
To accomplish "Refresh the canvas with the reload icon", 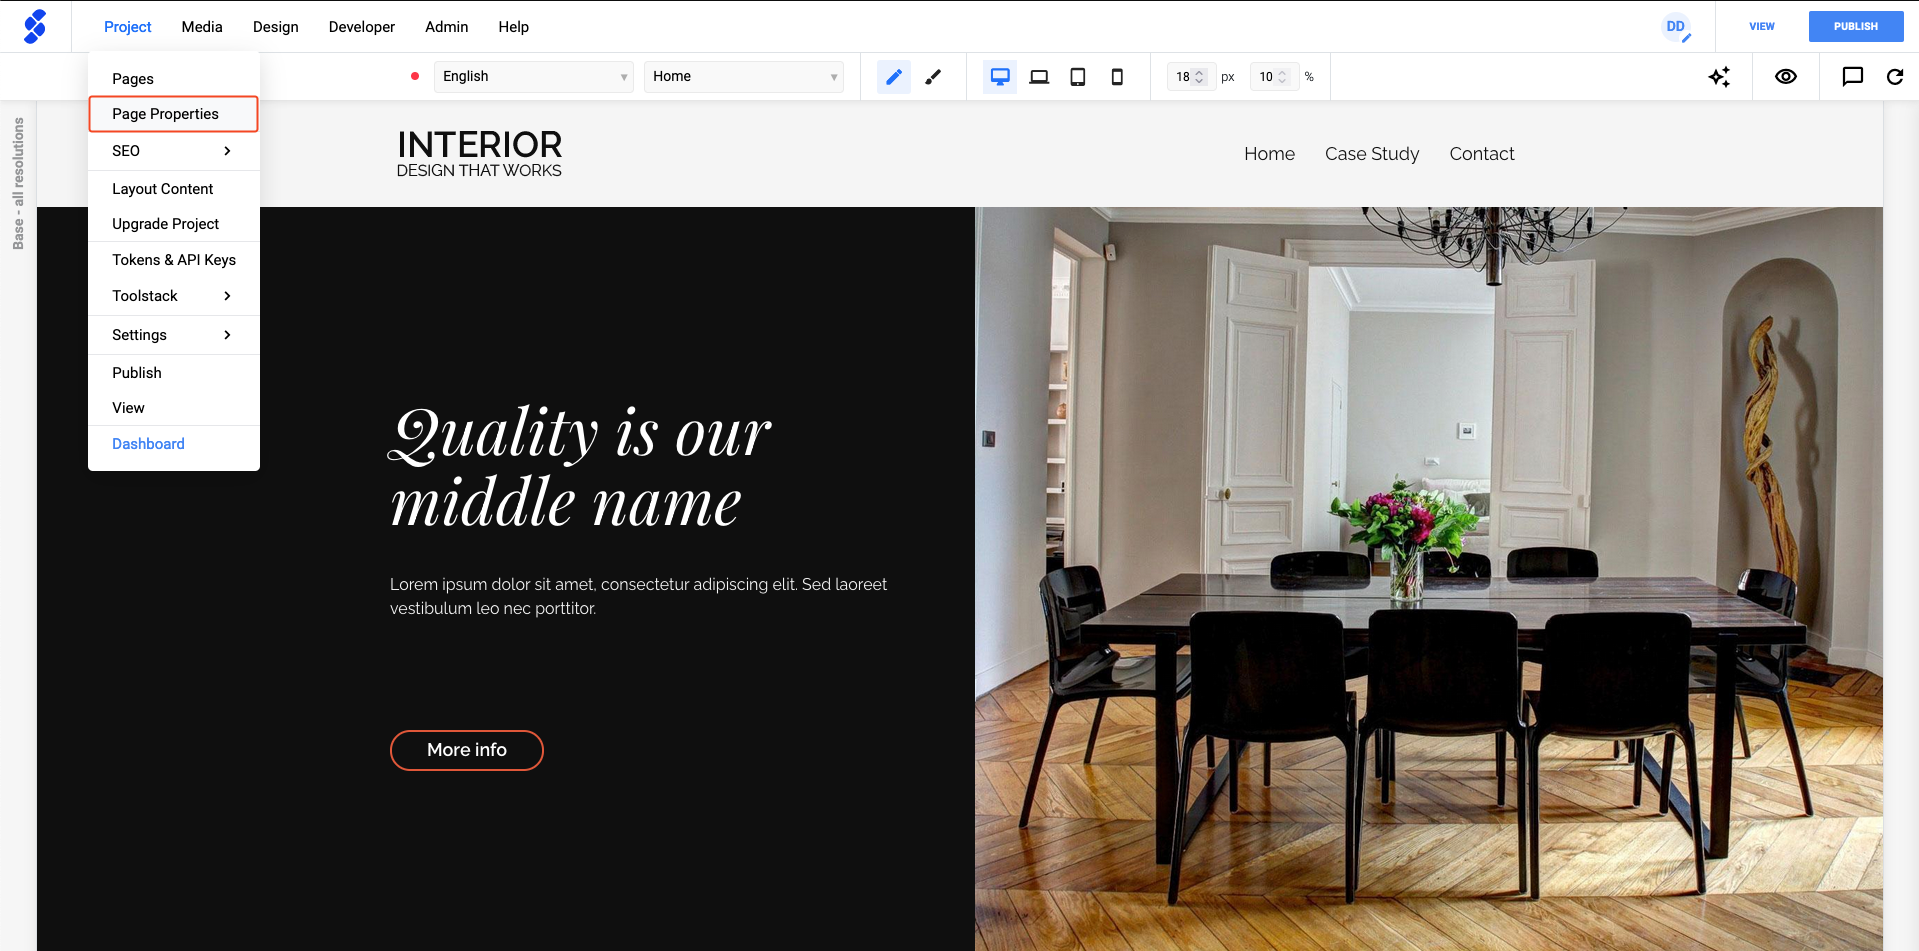I will pyautogui.click(x=1895, y=76).
